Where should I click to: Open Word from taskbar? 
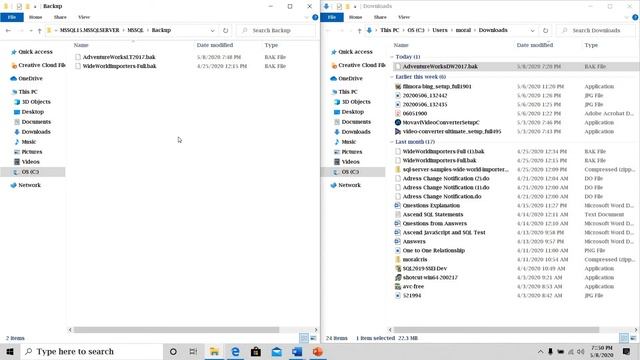(x=297, y=351)
